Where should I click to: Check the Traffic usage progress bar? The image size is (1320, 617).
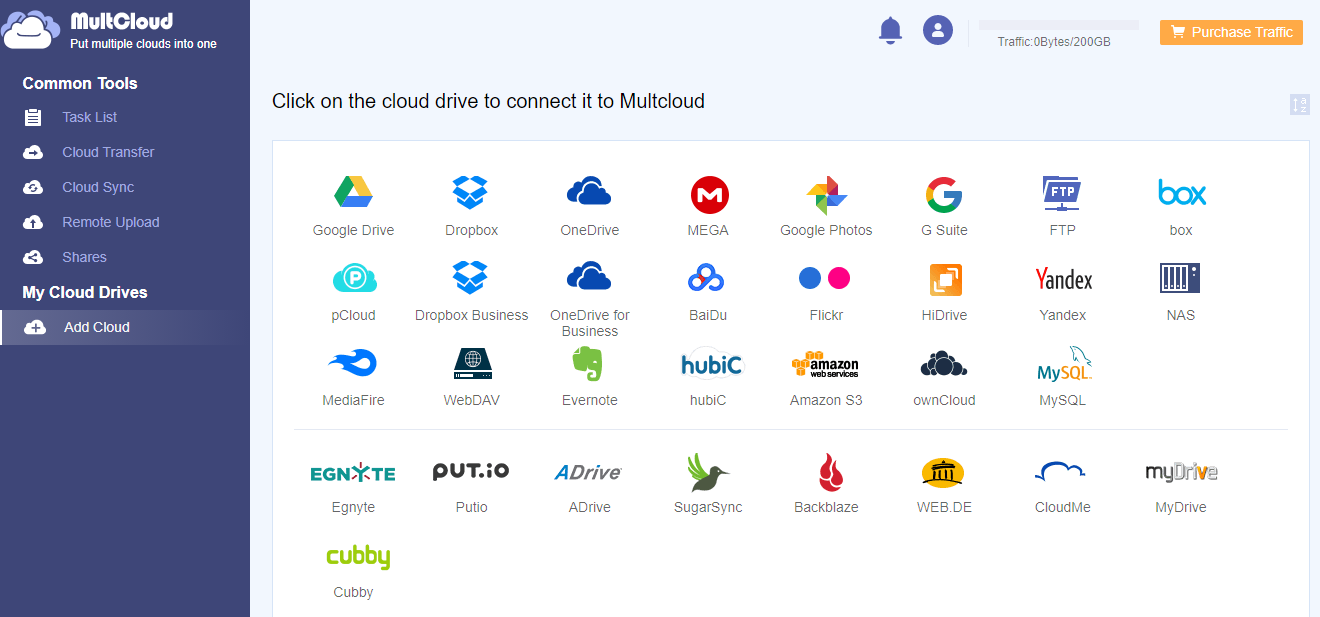[x=1057, y=22]
